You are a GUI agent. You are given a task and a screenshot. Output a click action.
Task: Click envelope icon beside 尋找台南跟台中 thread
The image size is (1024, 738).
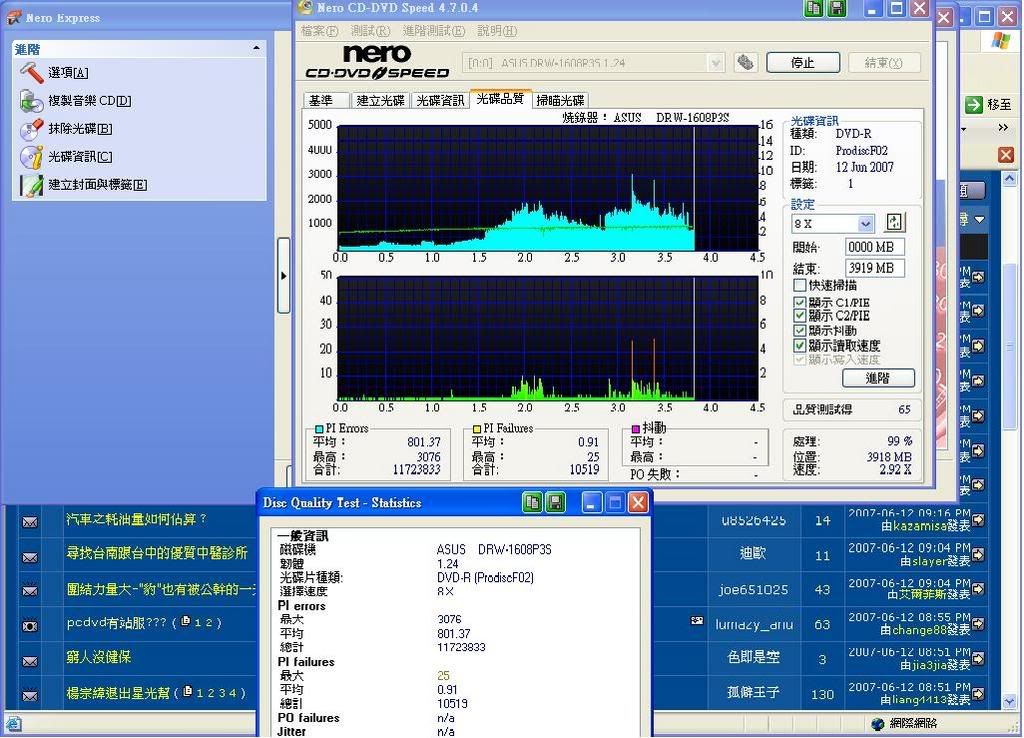[30, 557]
